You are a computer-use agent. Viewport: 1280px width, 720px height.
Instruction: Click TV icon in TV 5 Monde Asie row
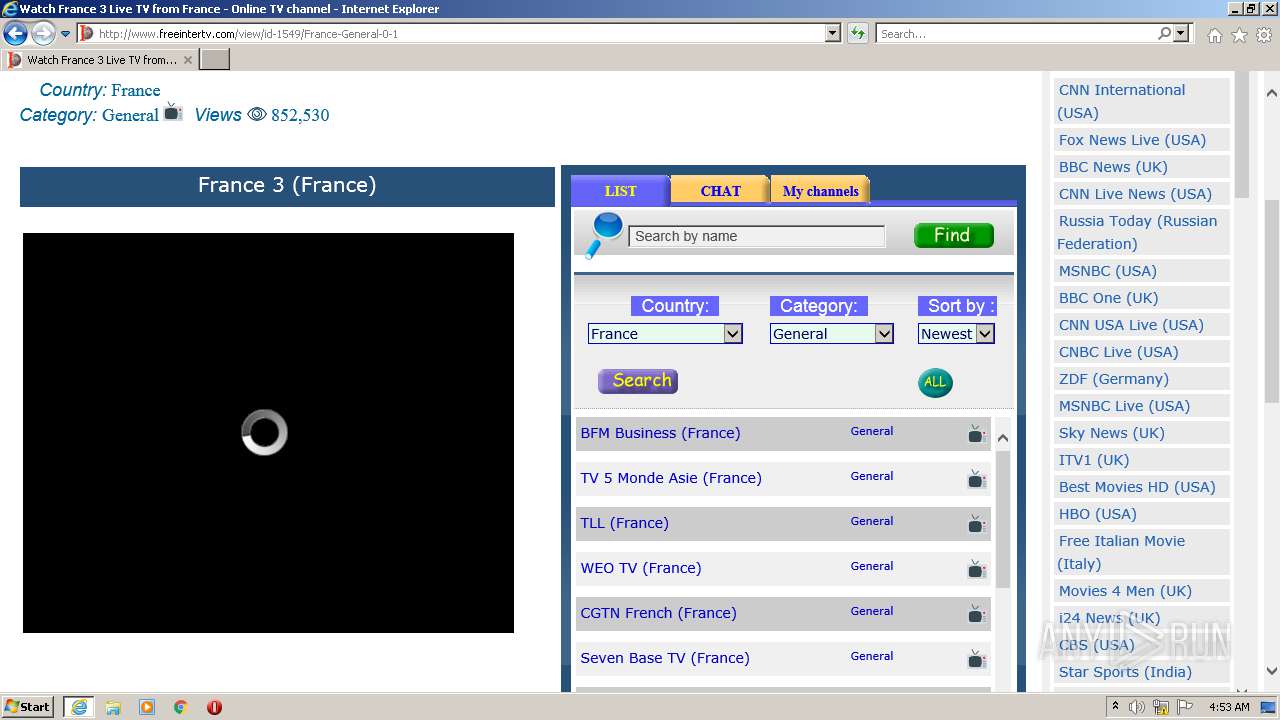(x=976, y=478)
